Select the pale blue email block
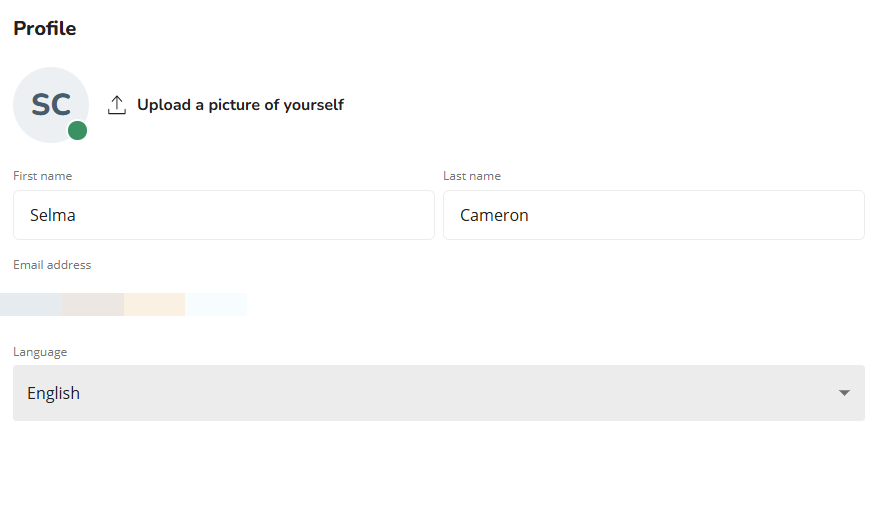Viewport: 882px width, 512px height. (216, 304)
